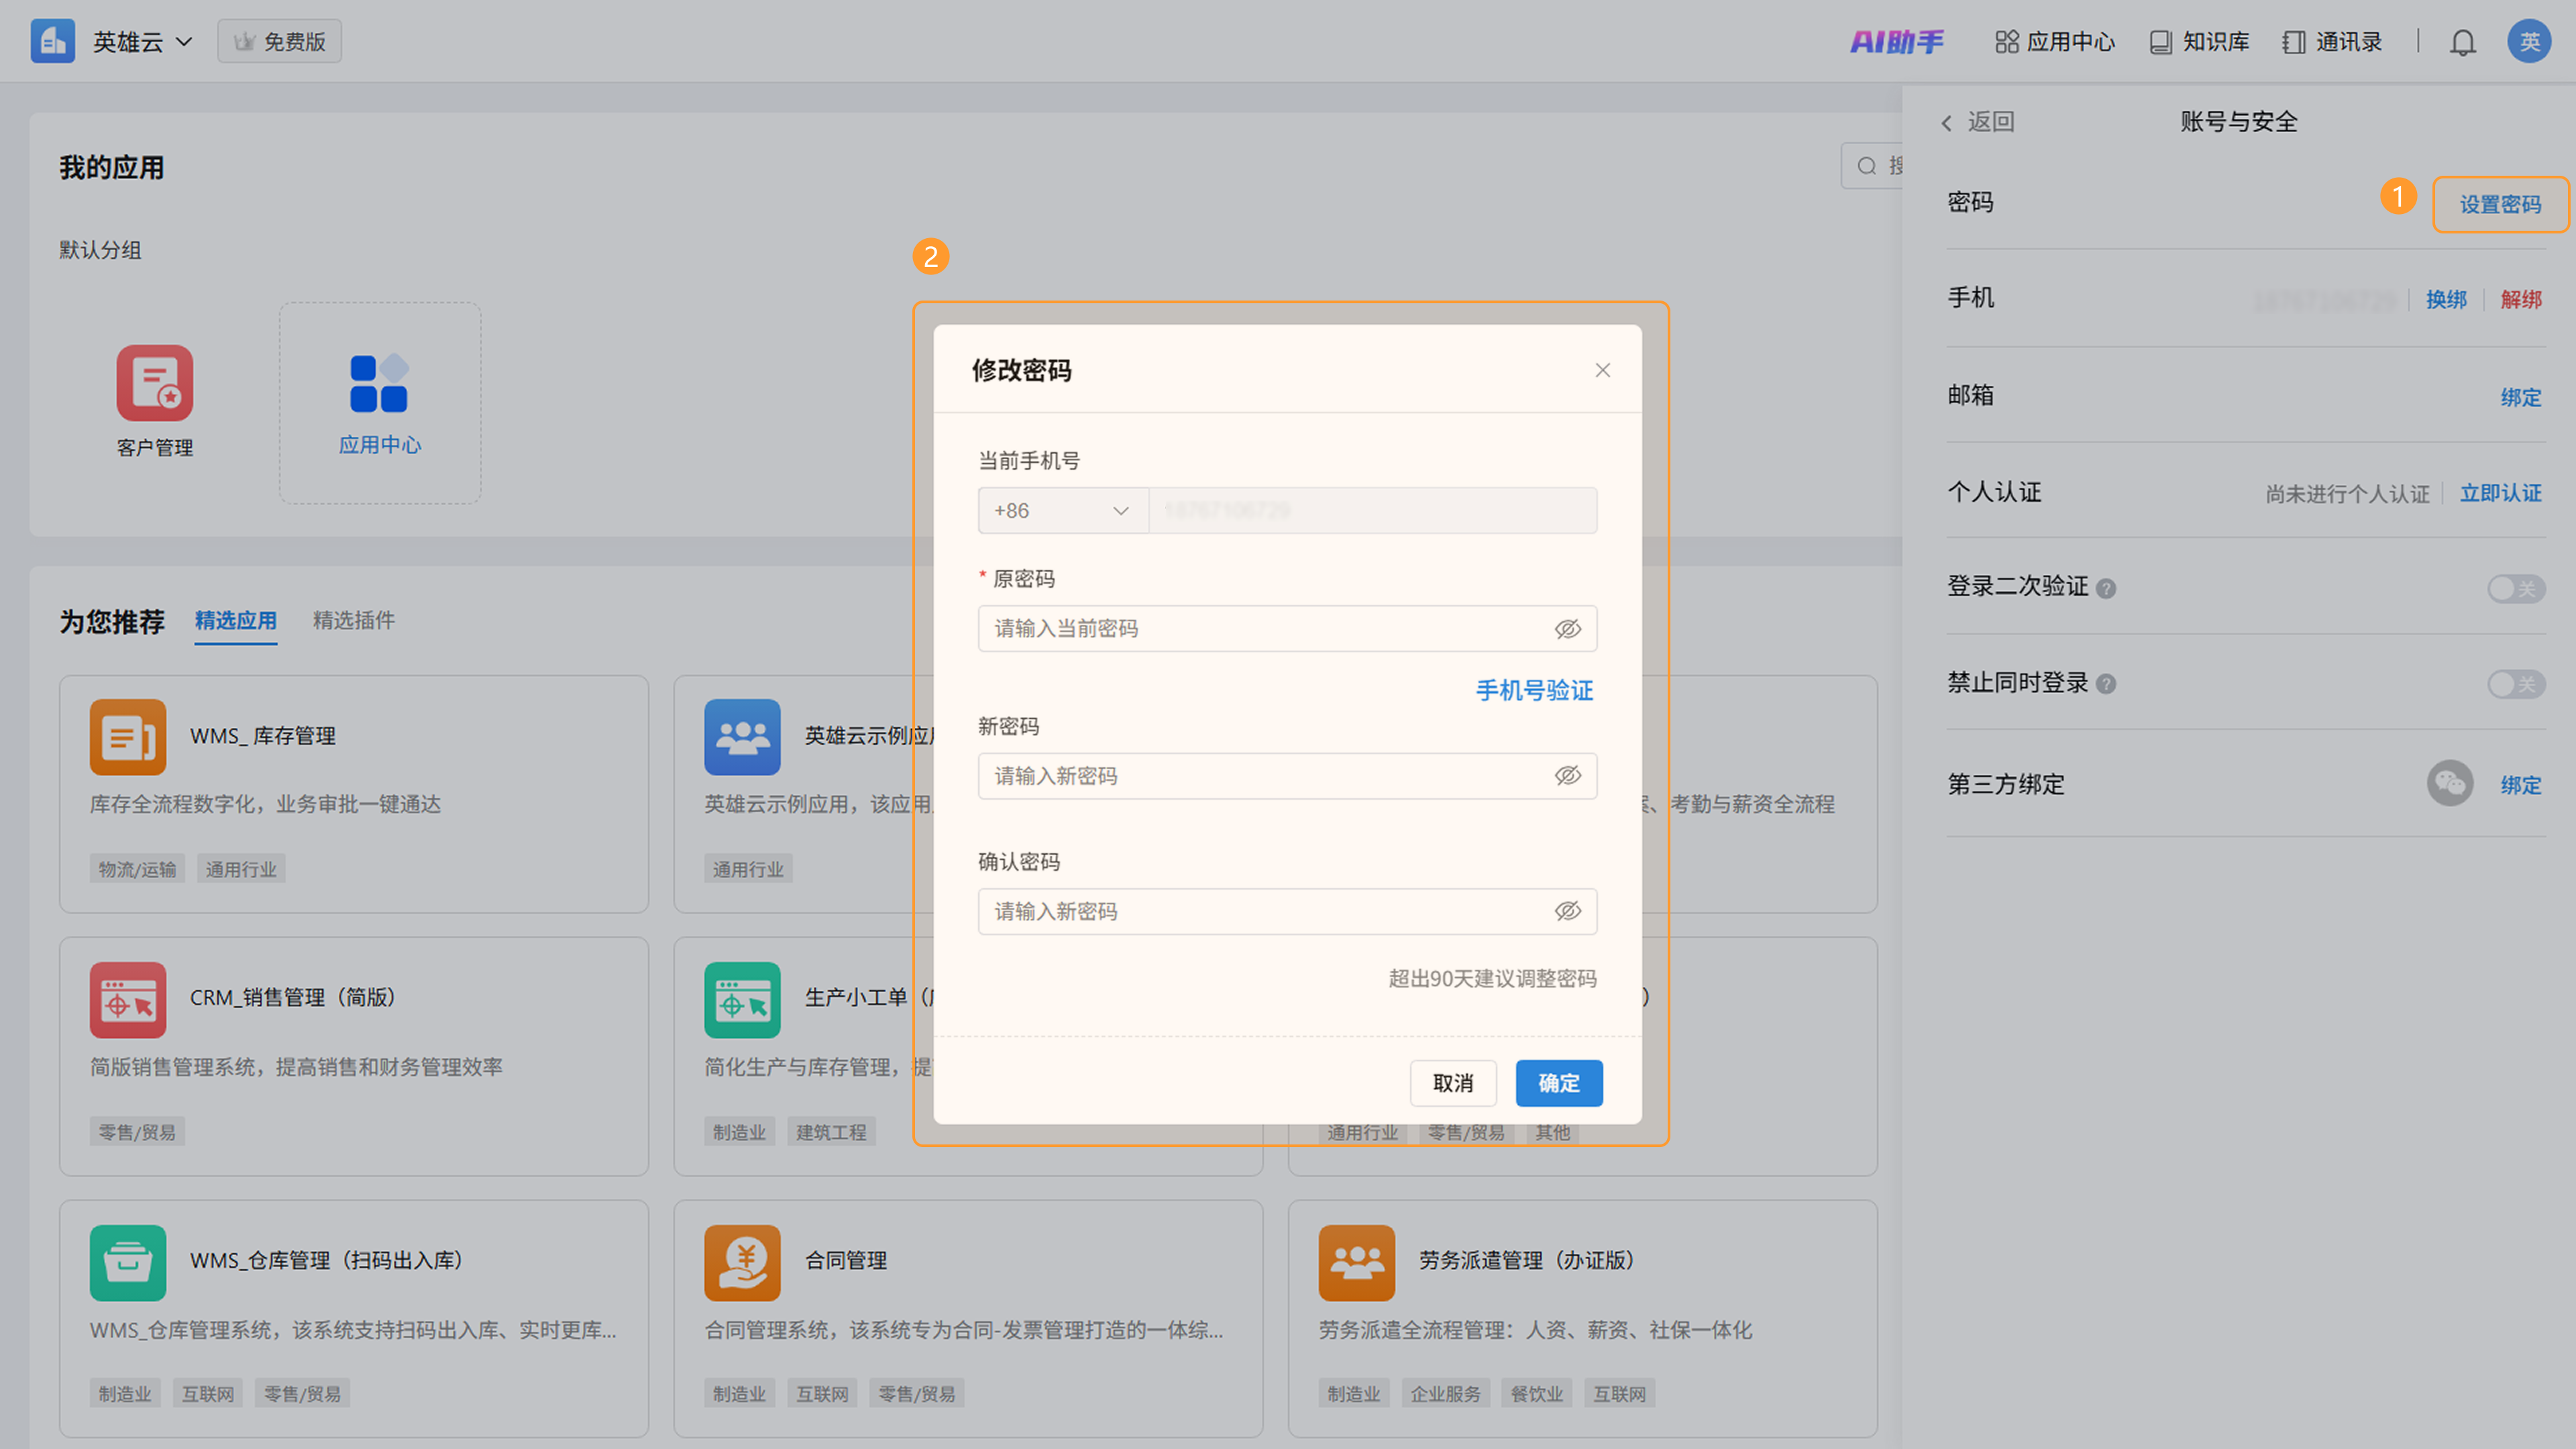The width and height of the screenshot is (2576, 1449).
Task: Click help icon beside 登录二次验证
Action: click(2106, 589)
